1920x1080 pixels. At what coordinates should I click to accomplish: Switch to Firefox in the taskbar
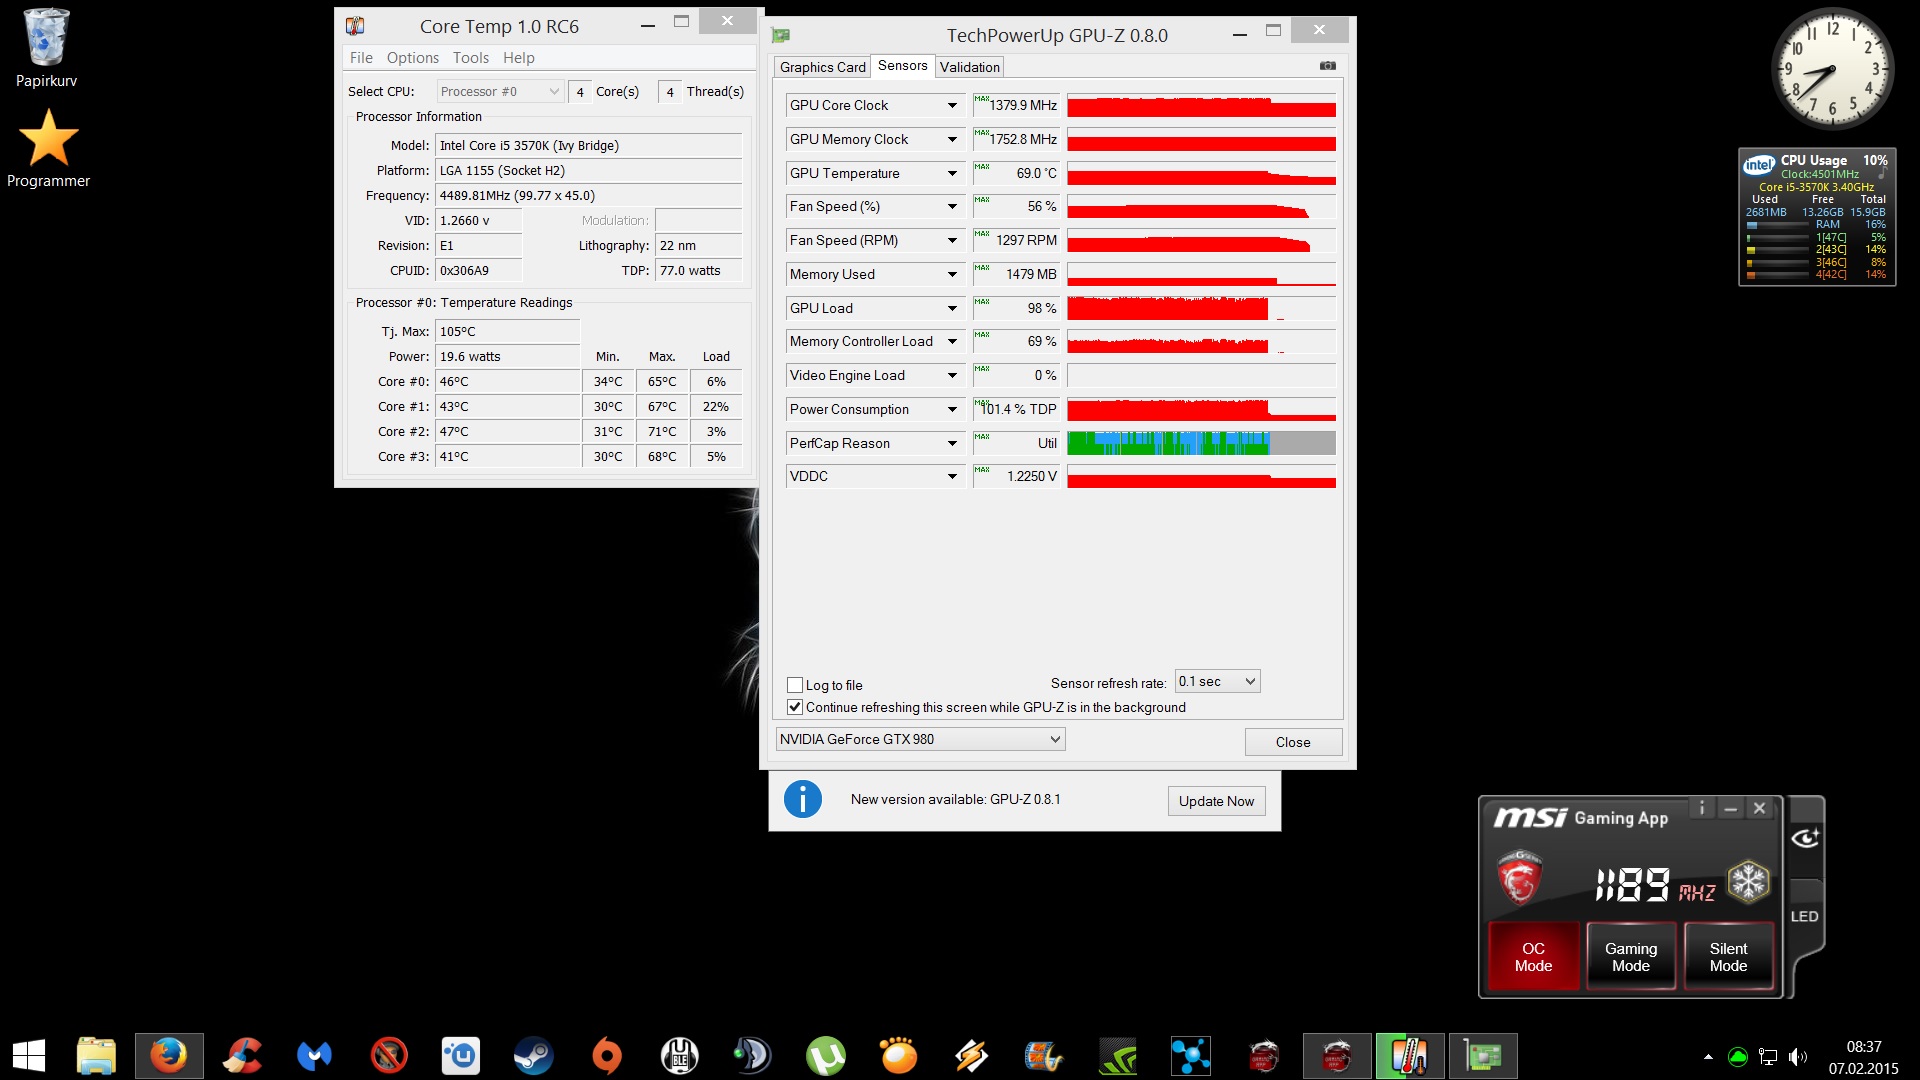coord(169,1056)
